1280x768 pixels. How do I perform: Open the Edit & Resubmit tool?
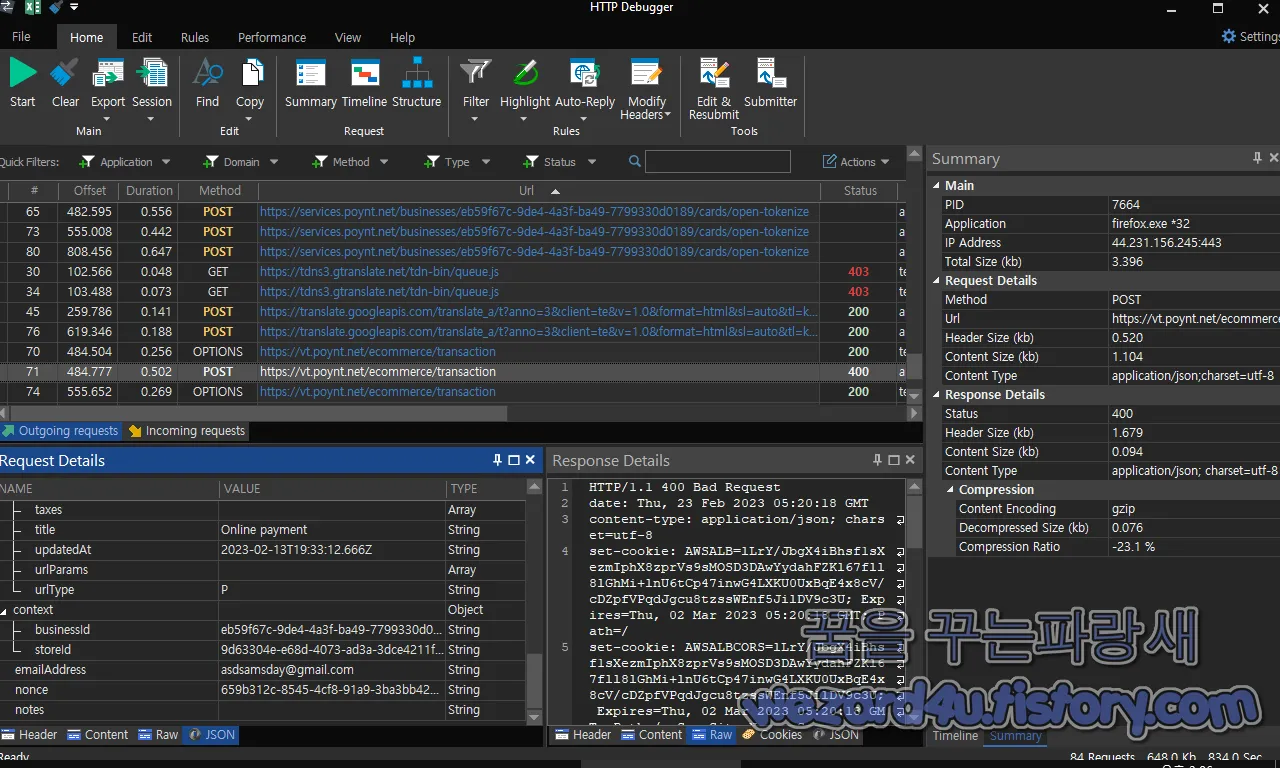[x=713, y=80]
